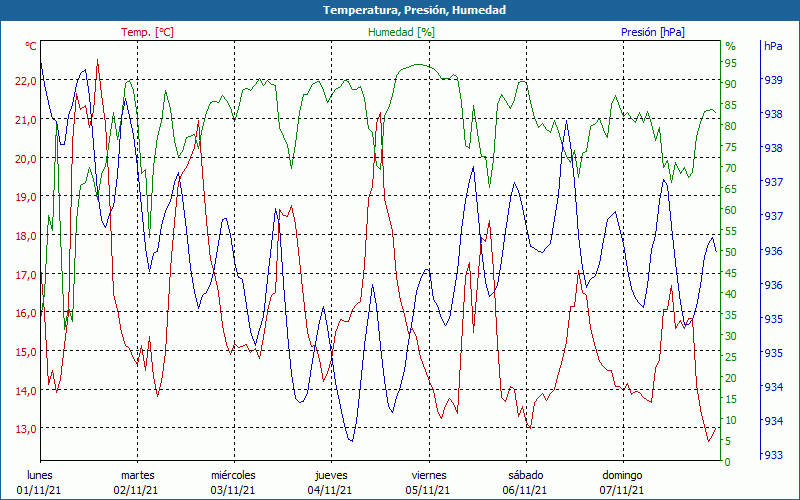
Task: Click the 'viernes' day label
Action: click(x=429, y=475)
